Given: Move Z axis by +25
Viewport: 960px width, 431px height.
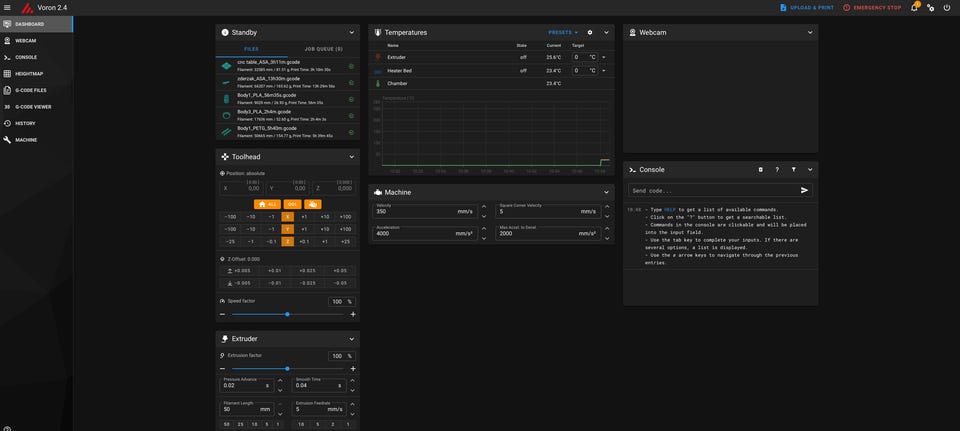Looking at the screenshot, I should [x=345, y=241].
